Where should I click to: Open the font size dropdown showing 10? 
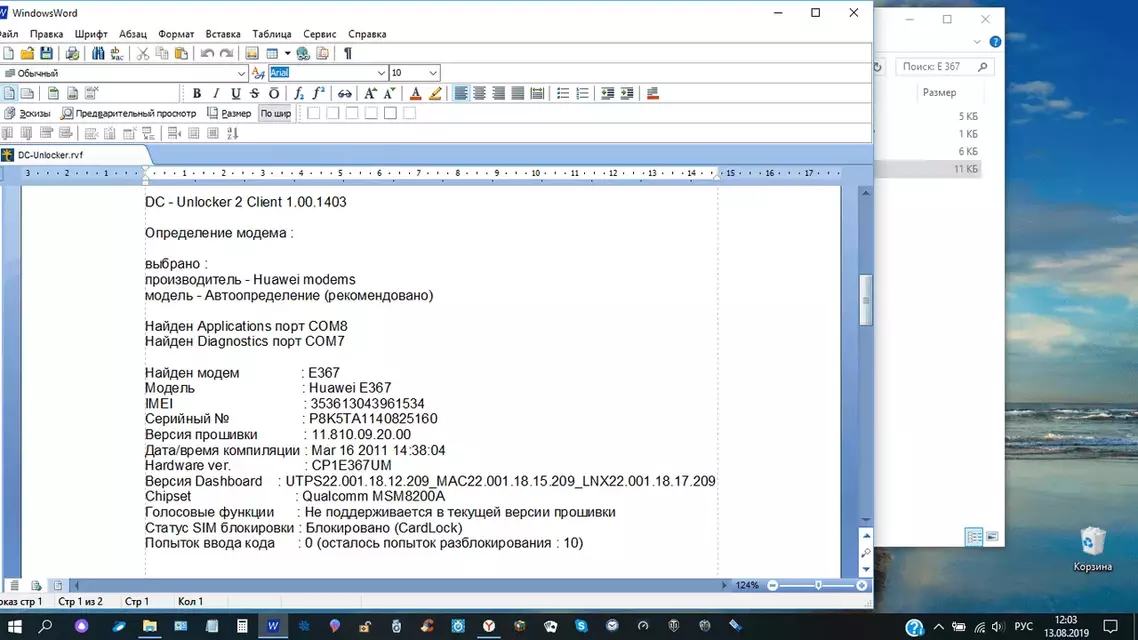(433, 73)
